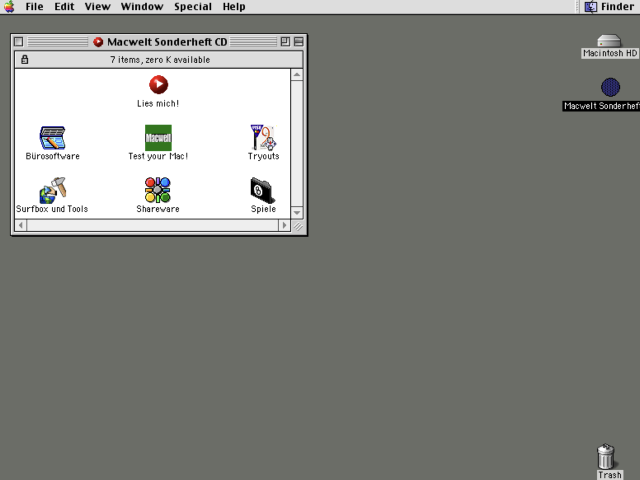The image size is (640, 480).
Task: Open the Finder application menu
Action: click(609, 7)
